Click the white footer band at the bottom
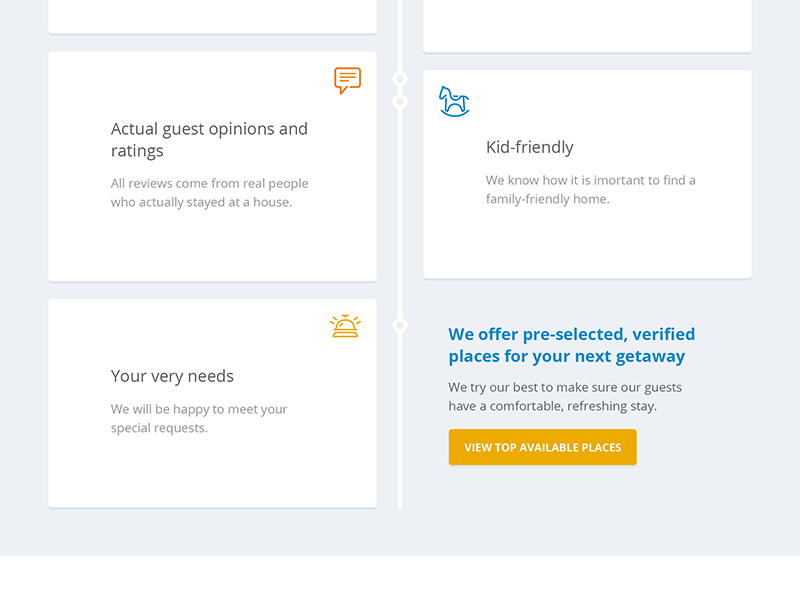This screenshot has width=800, height=600. [x=400, y=578]
